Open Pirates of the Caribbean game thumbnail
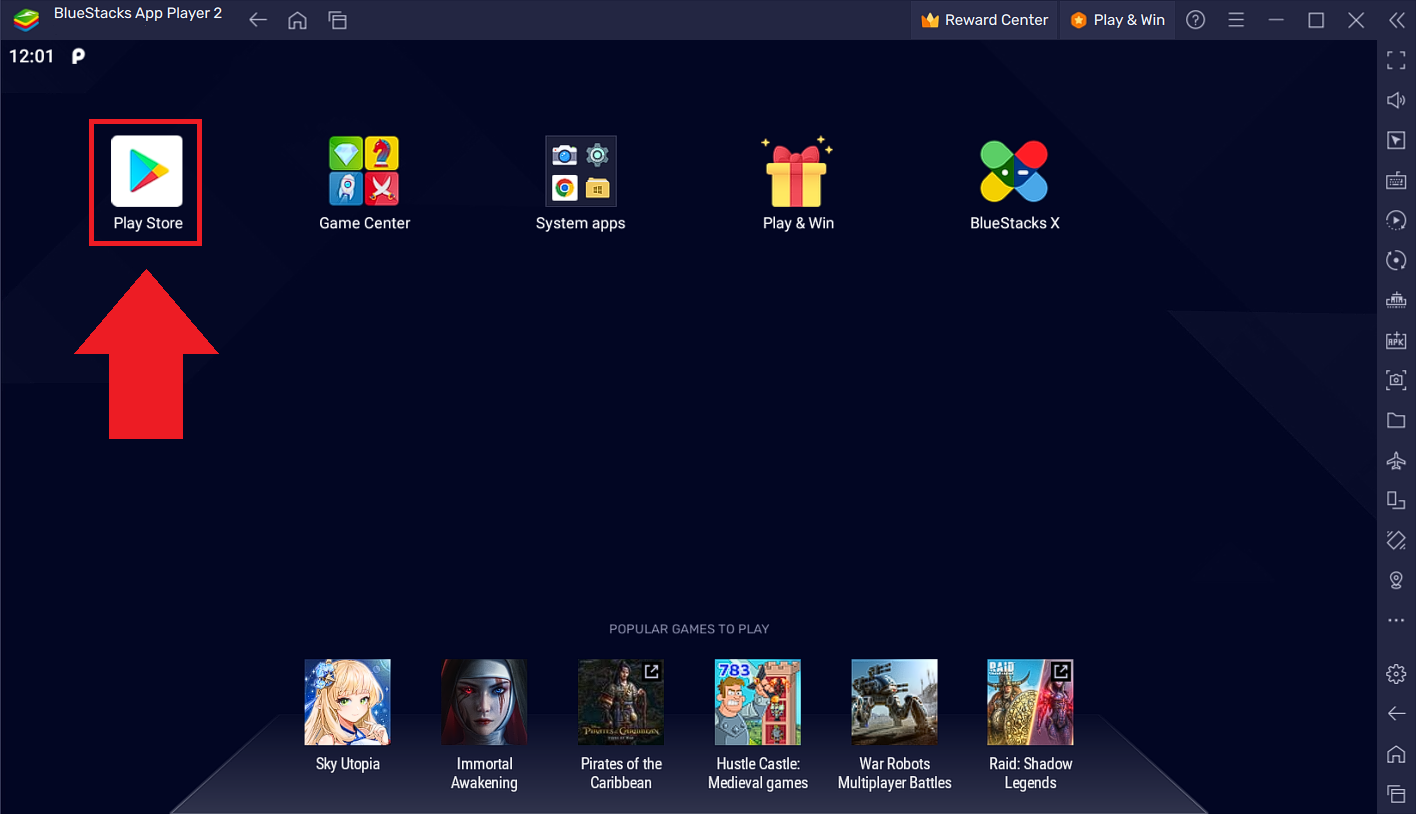The image size is (1416, 814). [621, 702]
